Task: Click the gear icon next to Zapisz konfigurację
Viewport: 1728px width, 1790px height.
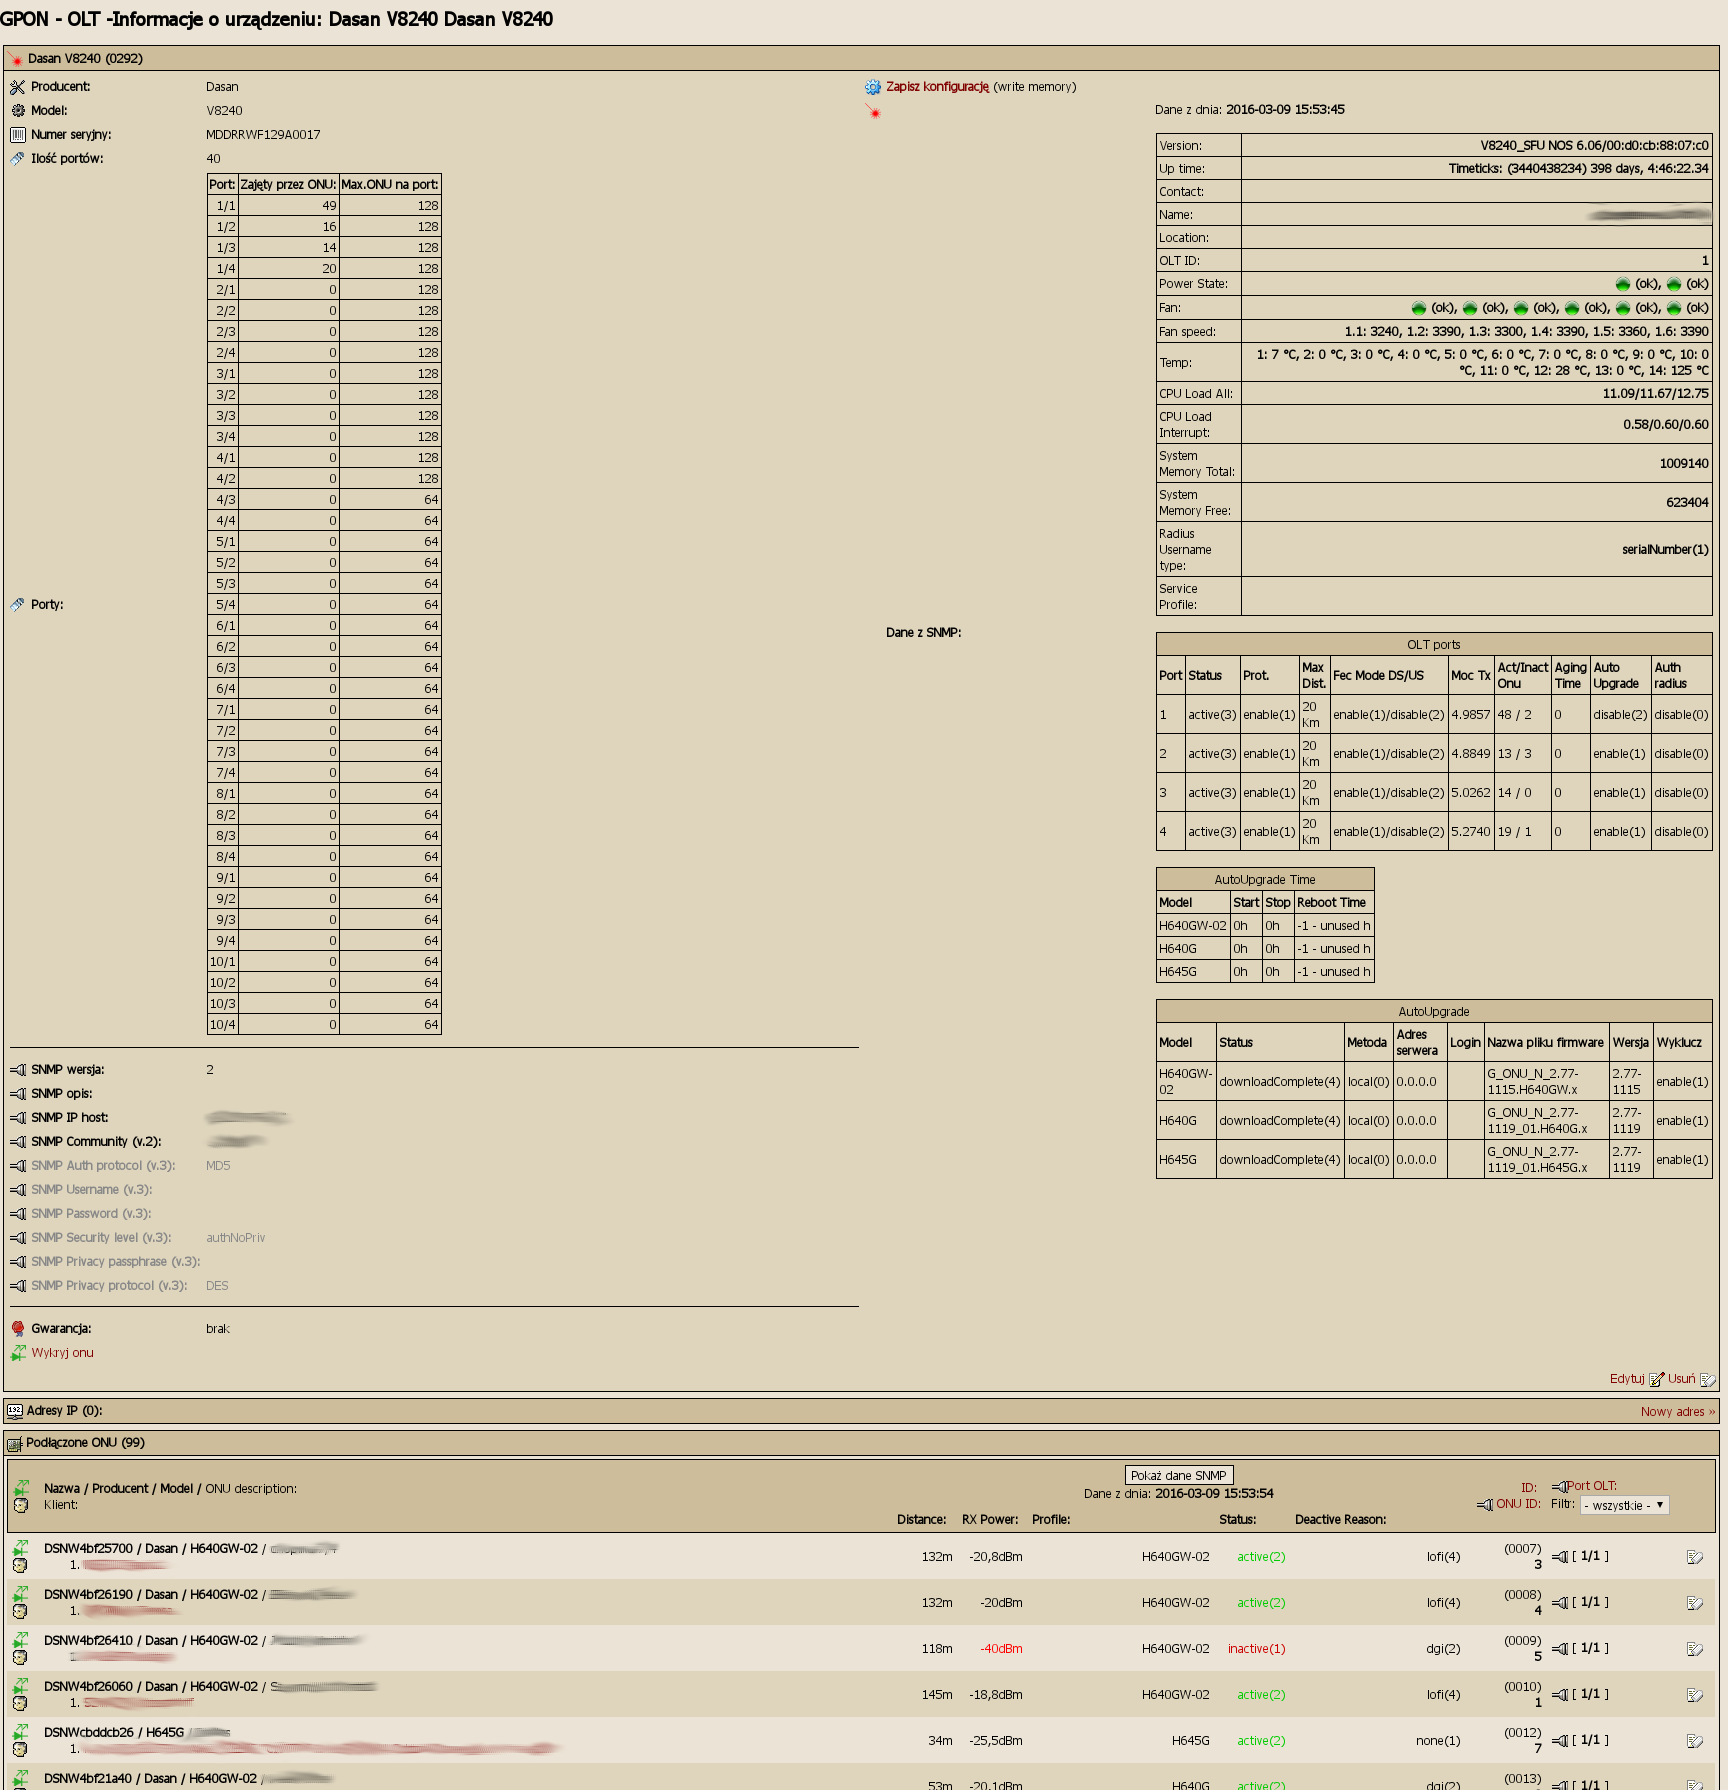Action: click(873, 87)
